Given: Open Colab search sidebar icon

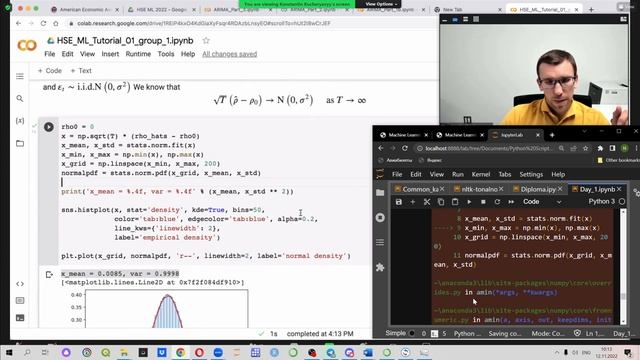Looking at the screenshot, I should coord(20,98).
